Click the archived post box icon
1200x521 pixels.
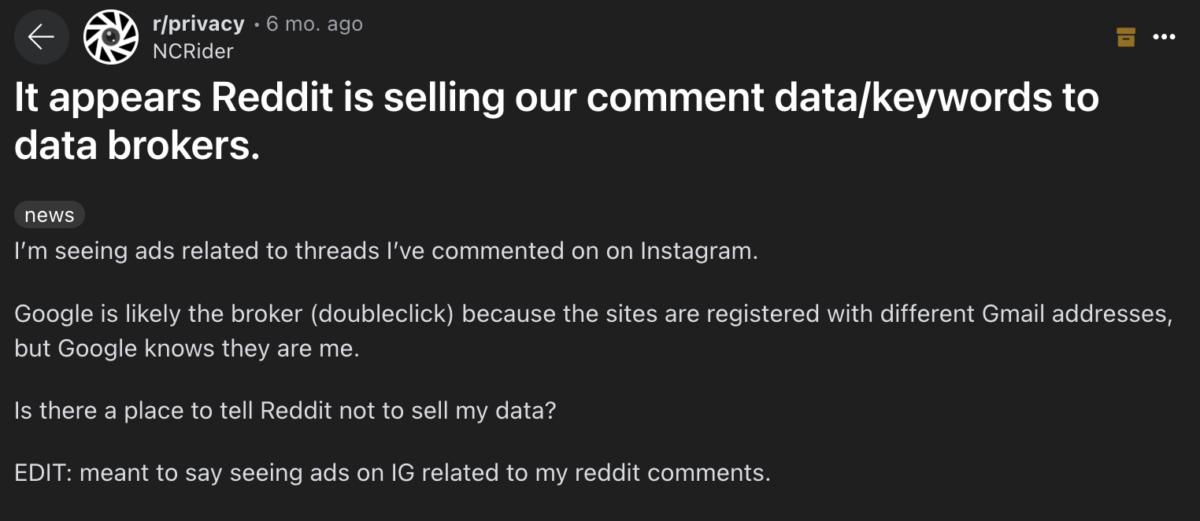point(1126,37)
